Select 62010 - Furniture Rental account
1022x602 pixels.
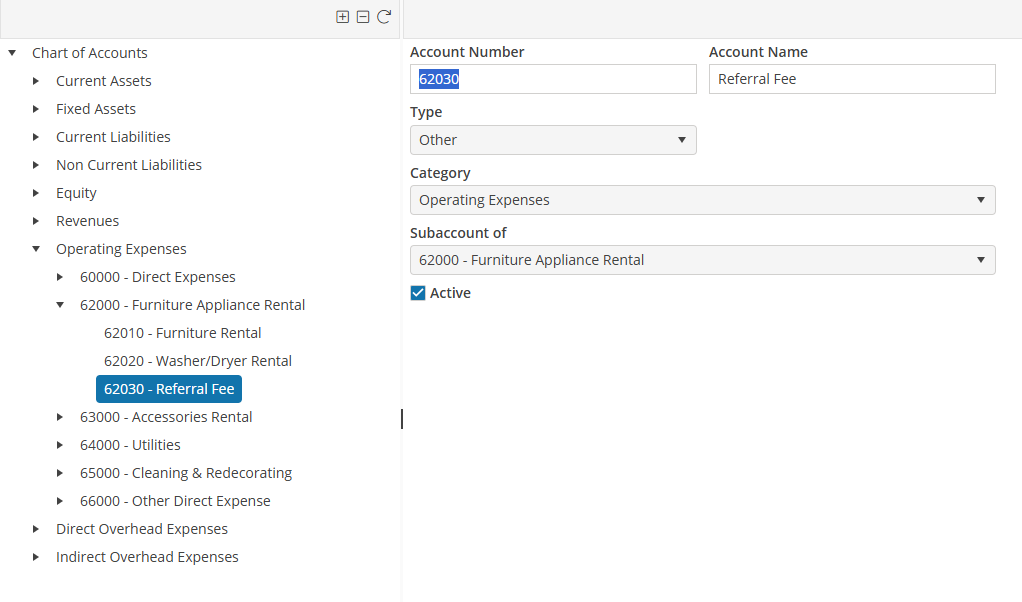point(182,333)
